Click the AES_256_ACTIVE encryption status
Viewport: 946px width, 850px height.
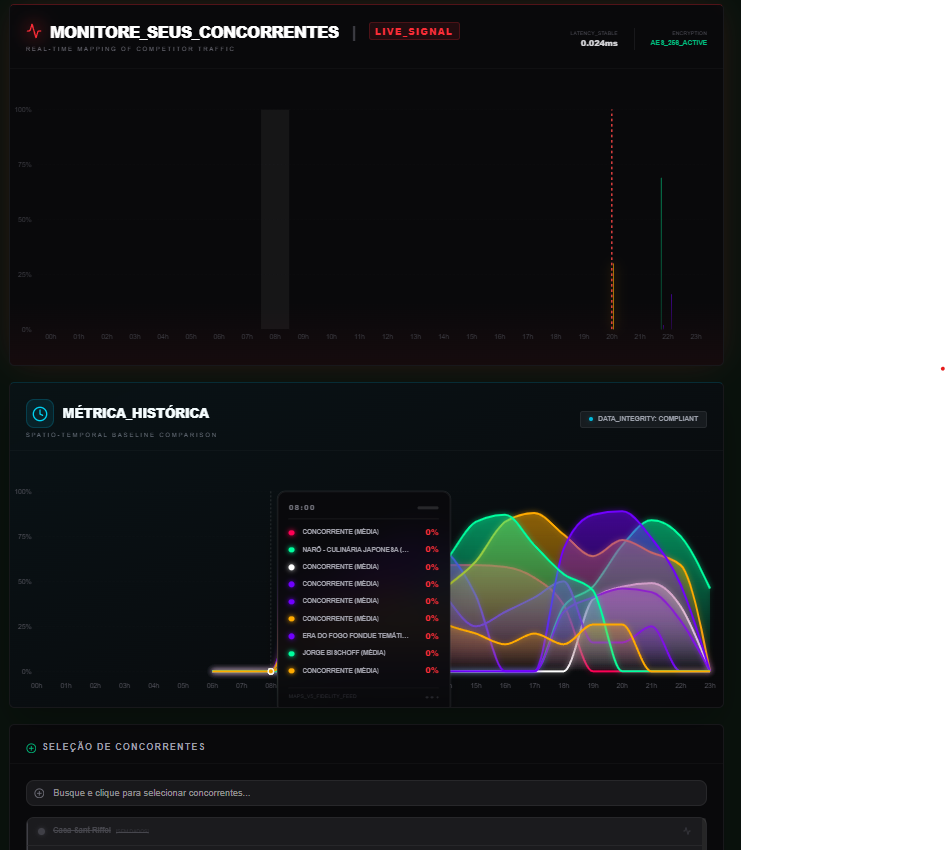coord(678,43)
